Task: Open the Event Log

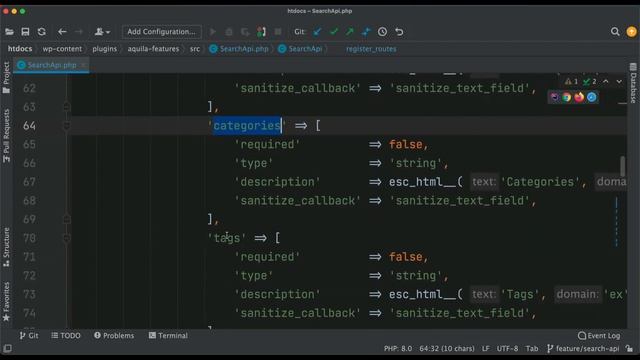Action: coord(599,336)
